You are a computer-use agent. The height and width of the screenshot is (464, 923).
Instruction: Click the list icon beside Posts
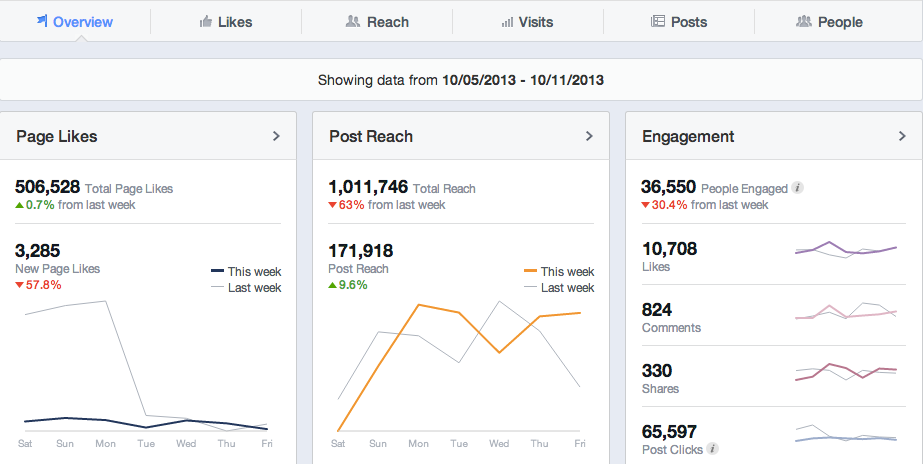(x=658, y=22)
